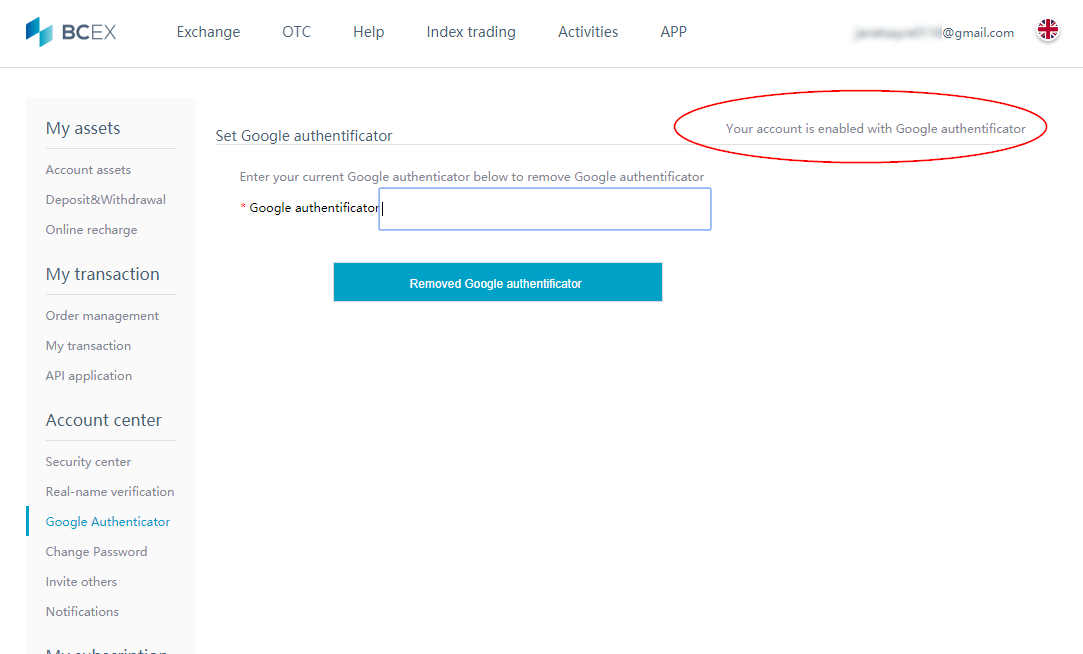
Task: Click the gmail.com account email
Action: click(935, 32)
